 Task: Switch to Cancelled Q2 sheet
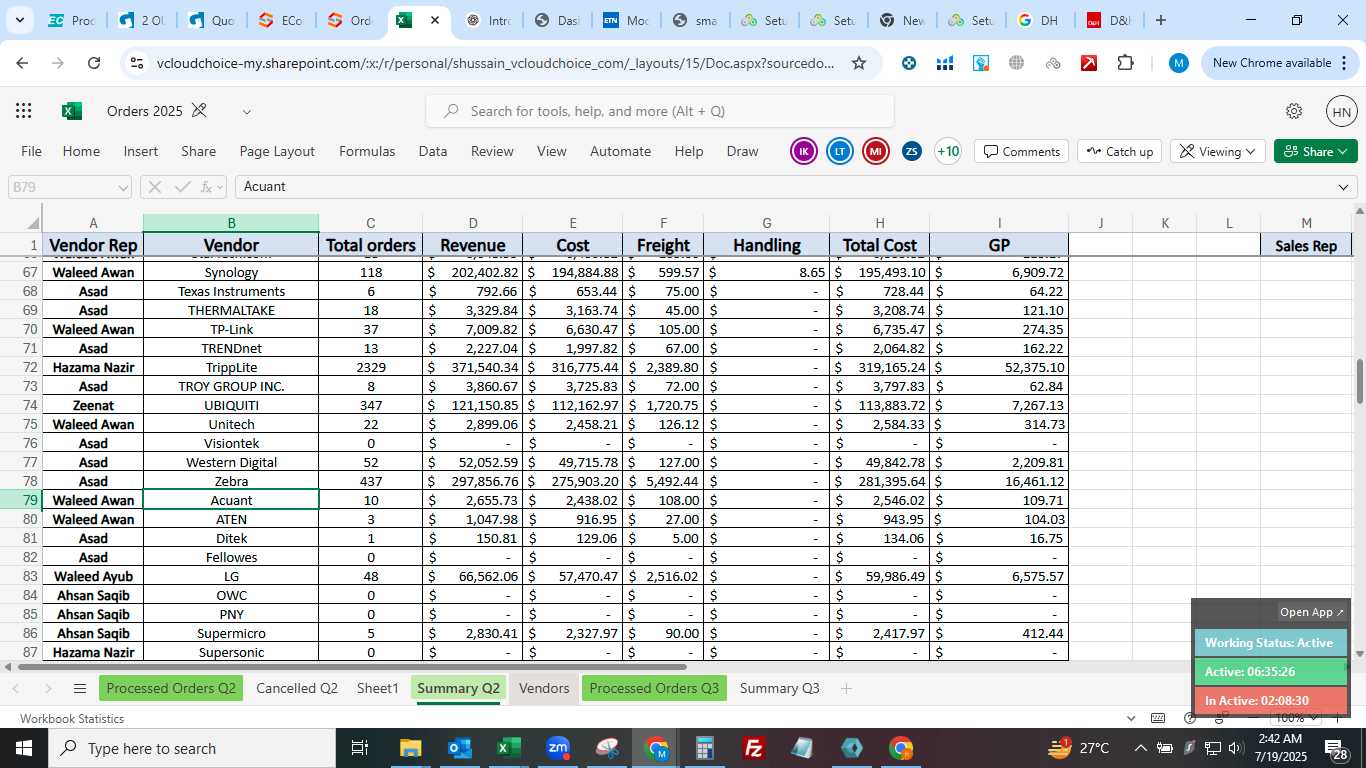297,688
